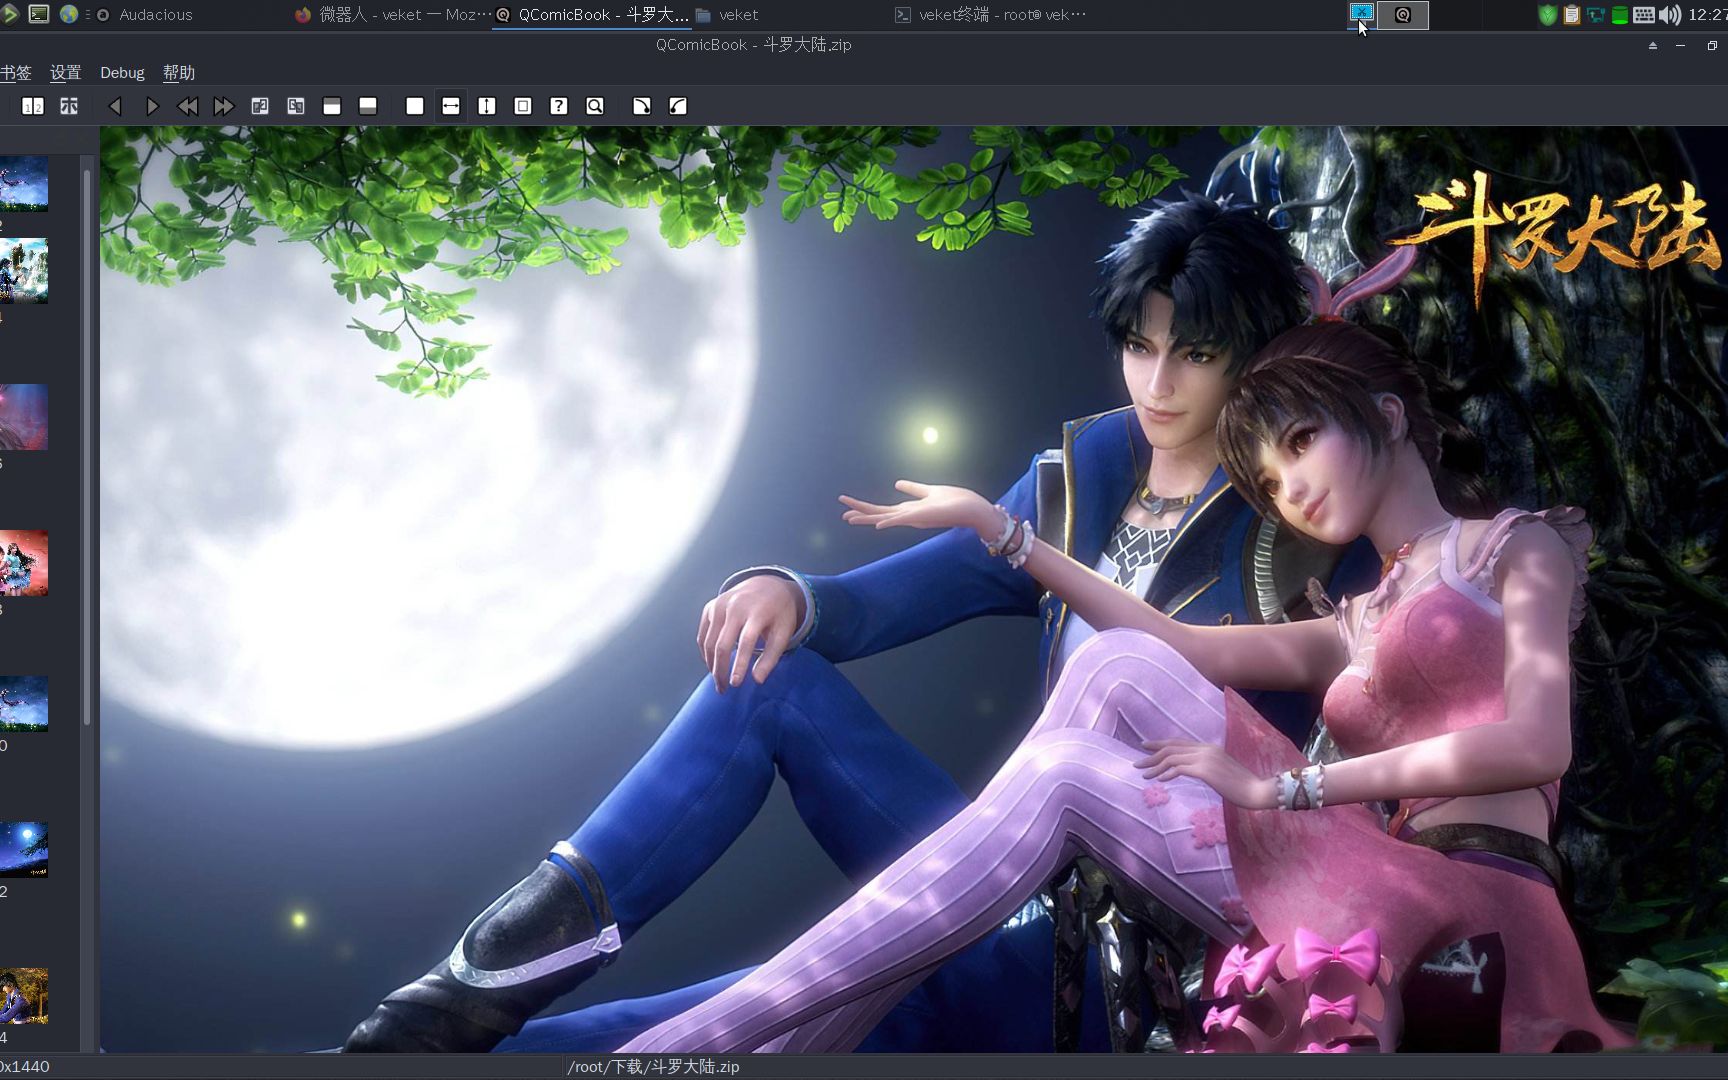Switch to Mozilla Firefox 微器人 taskbar entry
This screenshot has height=1080, width=1728.
click(x=393, y=14)
